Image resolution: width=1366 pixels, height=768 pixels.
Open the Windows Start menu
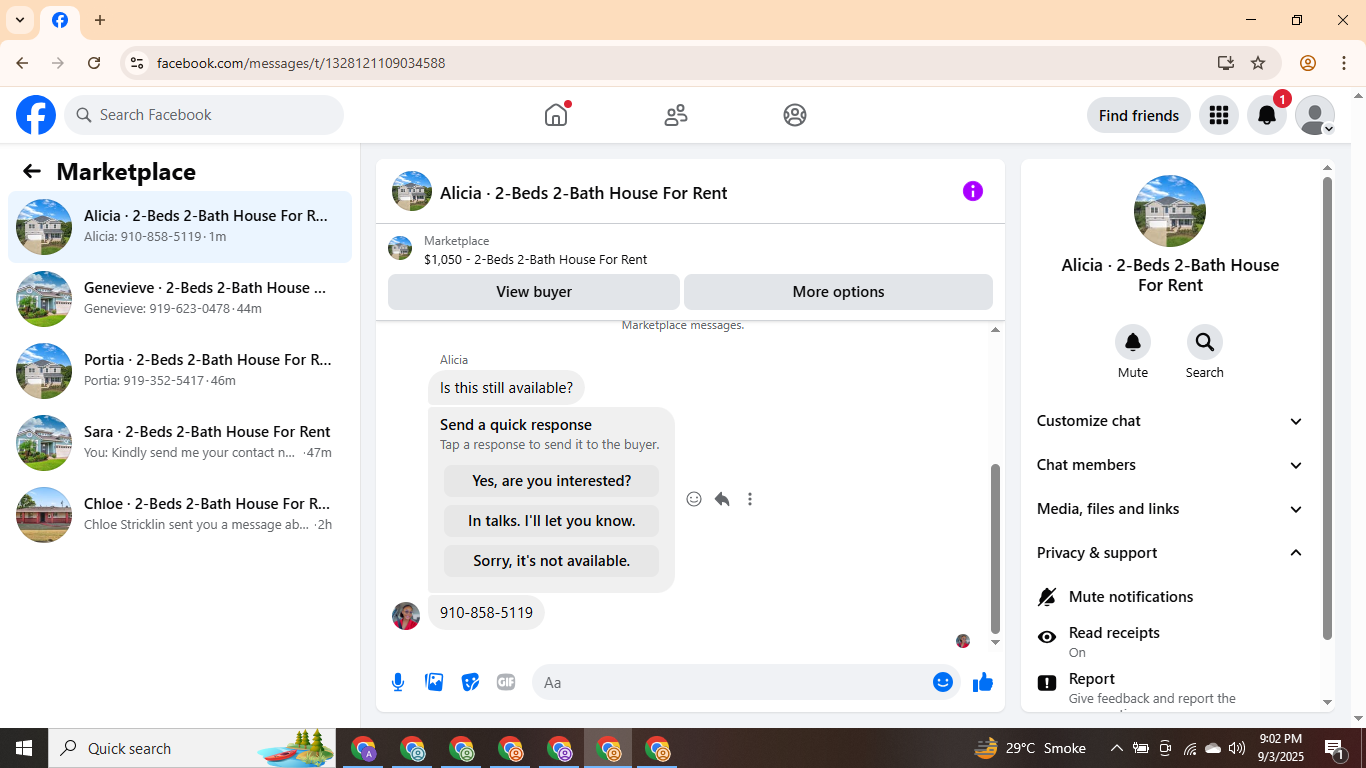[x=24, y=748]
